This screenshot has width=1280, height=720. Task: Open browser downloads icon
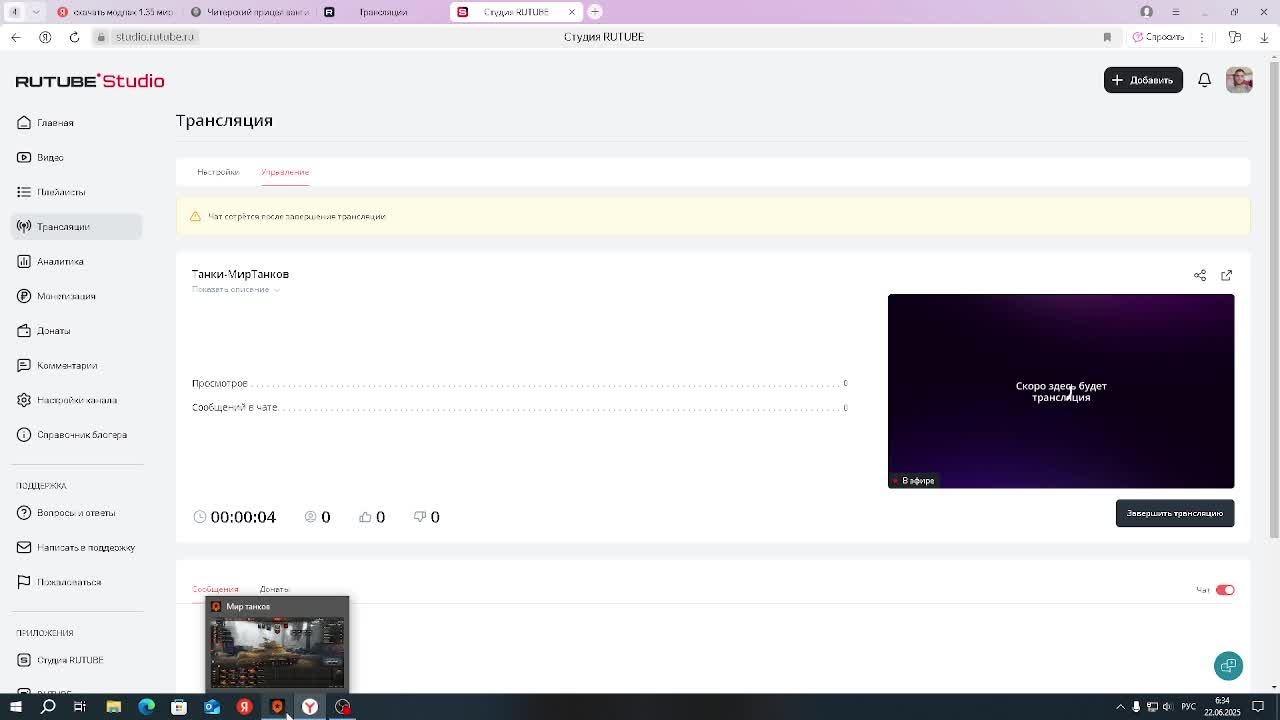(x=1264, y=37)
